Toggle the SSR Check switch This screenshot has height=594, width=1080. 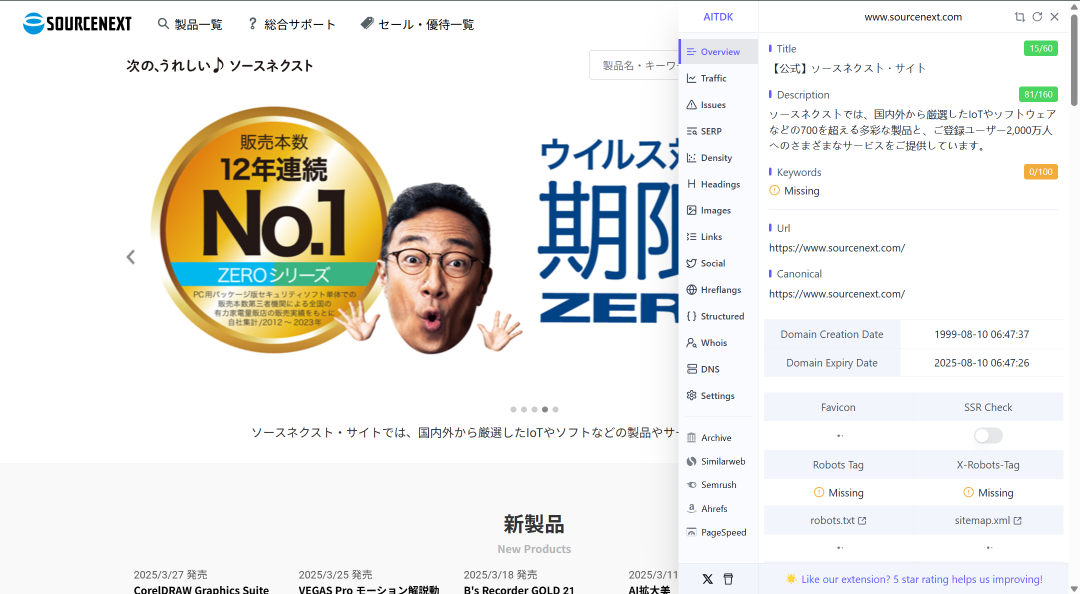click(x=988, y=436)
